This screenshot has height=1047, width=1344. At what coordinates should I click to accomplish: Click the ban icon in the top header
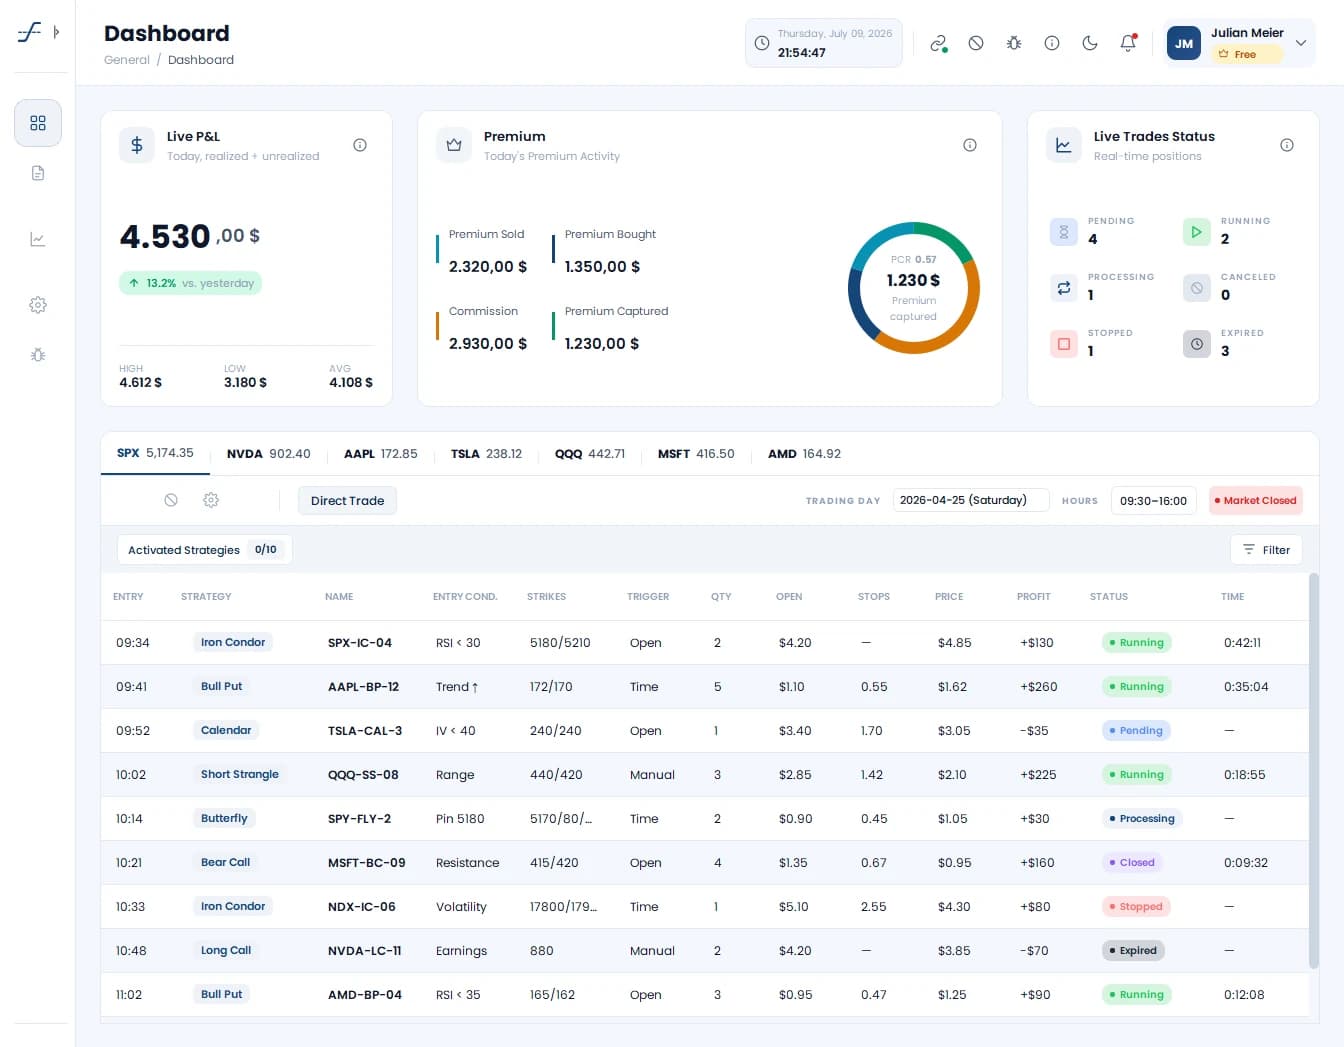[x=976, y=43]
